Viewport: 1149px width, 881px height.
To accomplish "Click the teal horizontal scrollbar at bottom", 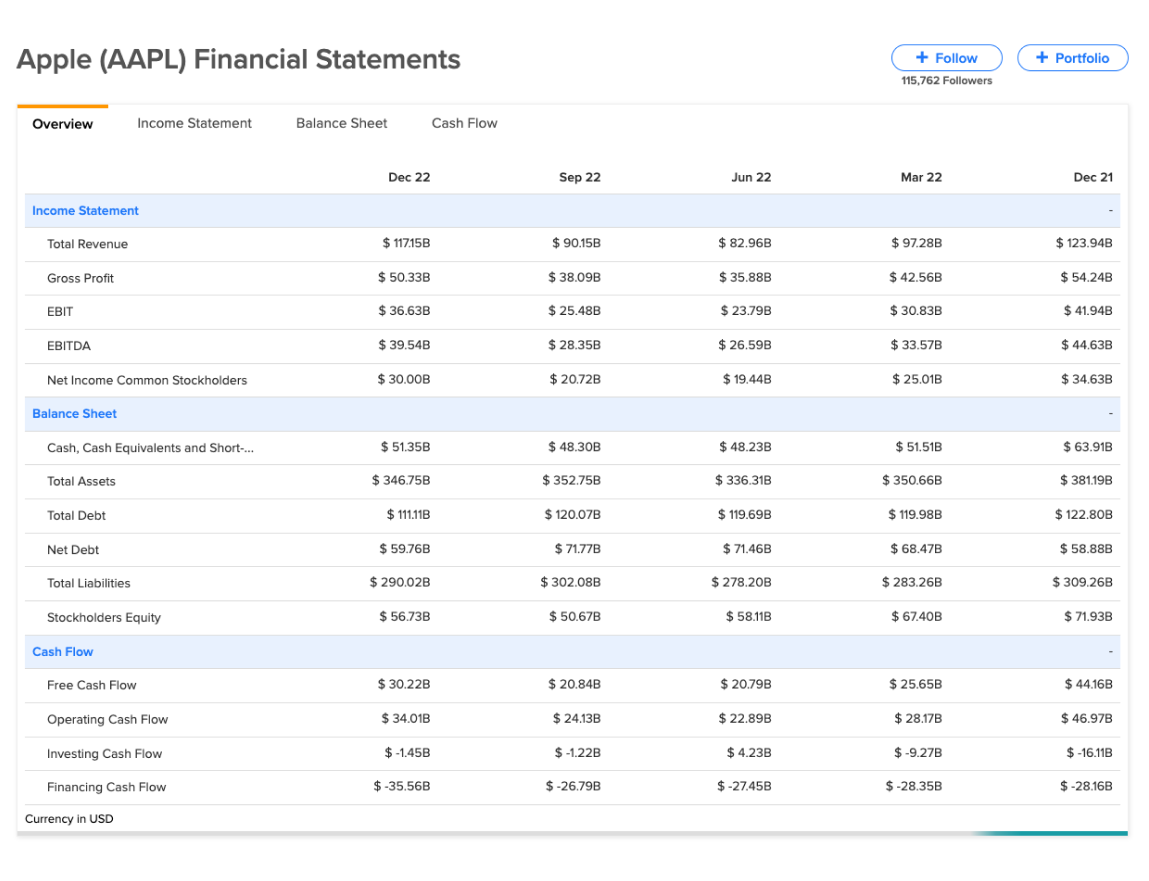I will [x=1051, y=833].
